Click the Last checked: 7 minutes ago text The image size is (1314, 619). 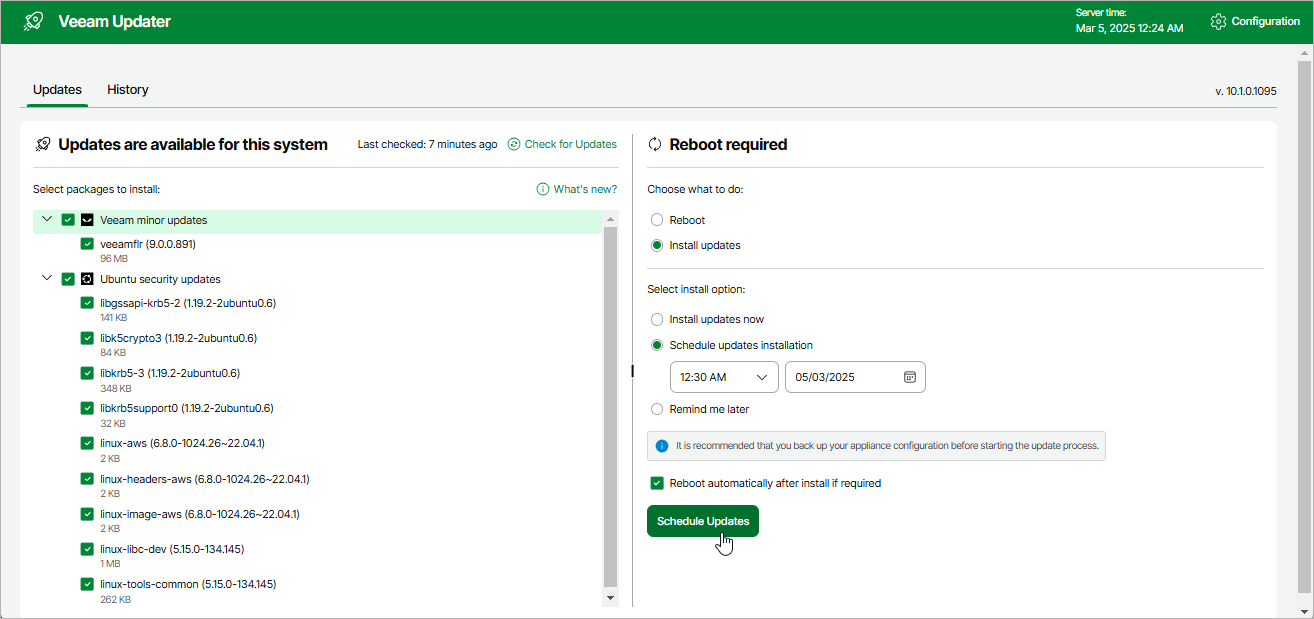(x=427, y=144)
